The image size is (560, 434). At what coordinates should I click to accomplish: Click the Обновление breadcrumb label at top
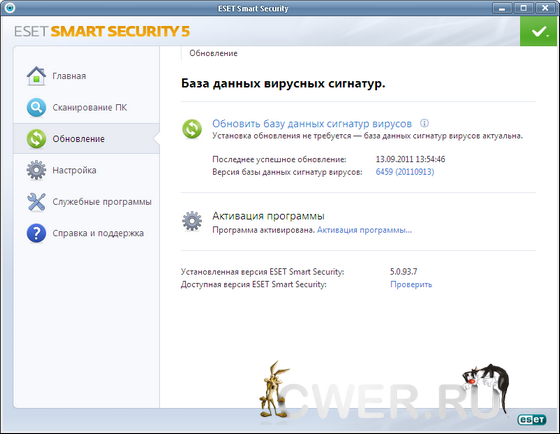213,53
